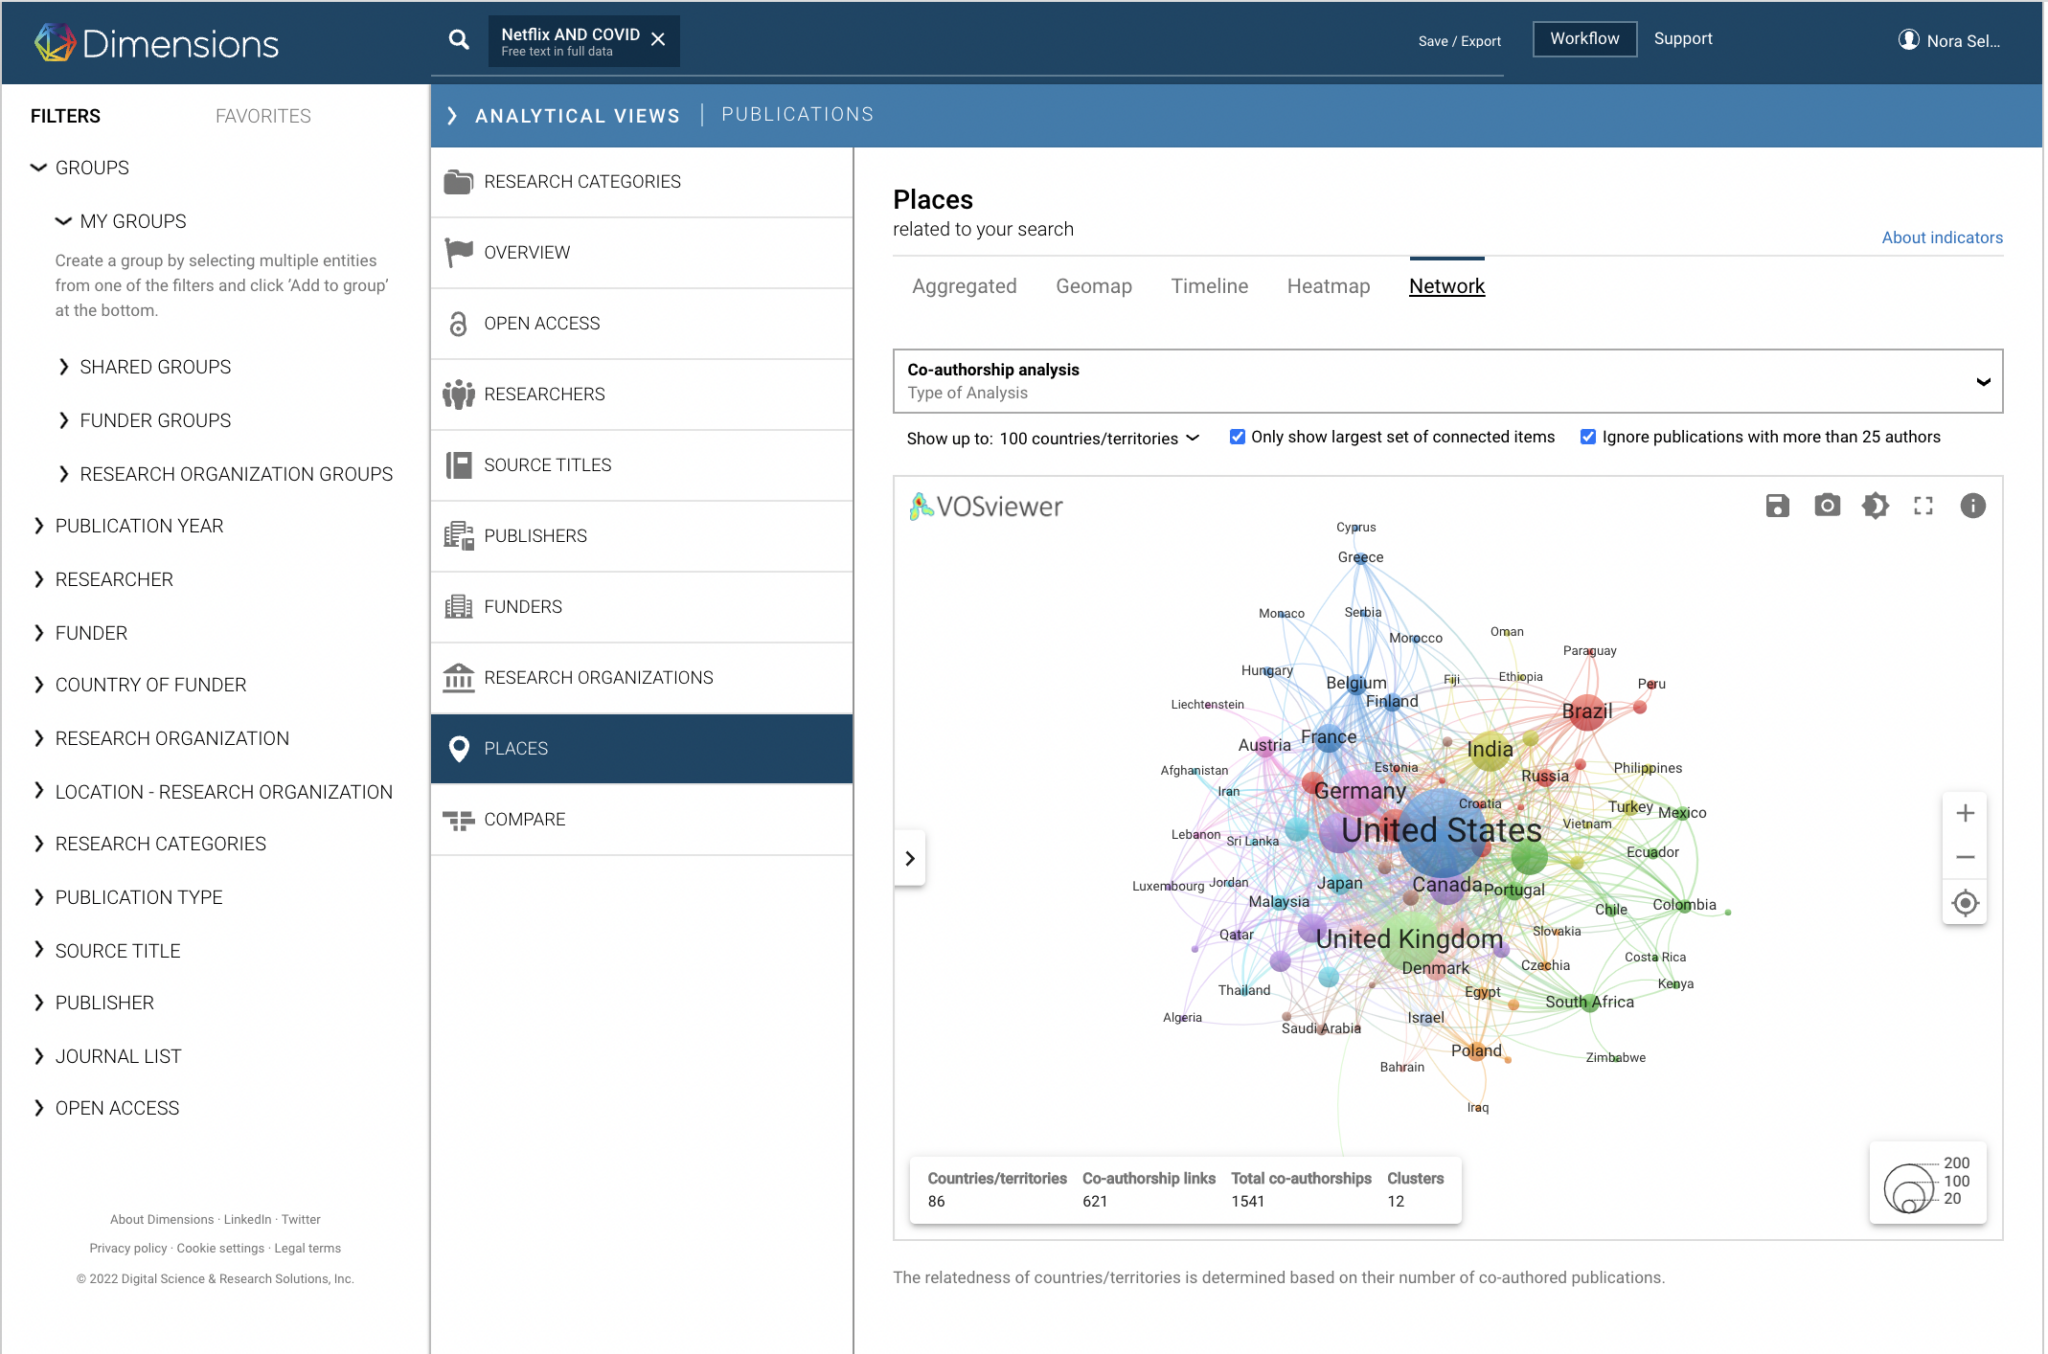The width and height of the screenshot is (2048, 1354).
Task: Zoom out on the network map
Action: pos(1964,857)
